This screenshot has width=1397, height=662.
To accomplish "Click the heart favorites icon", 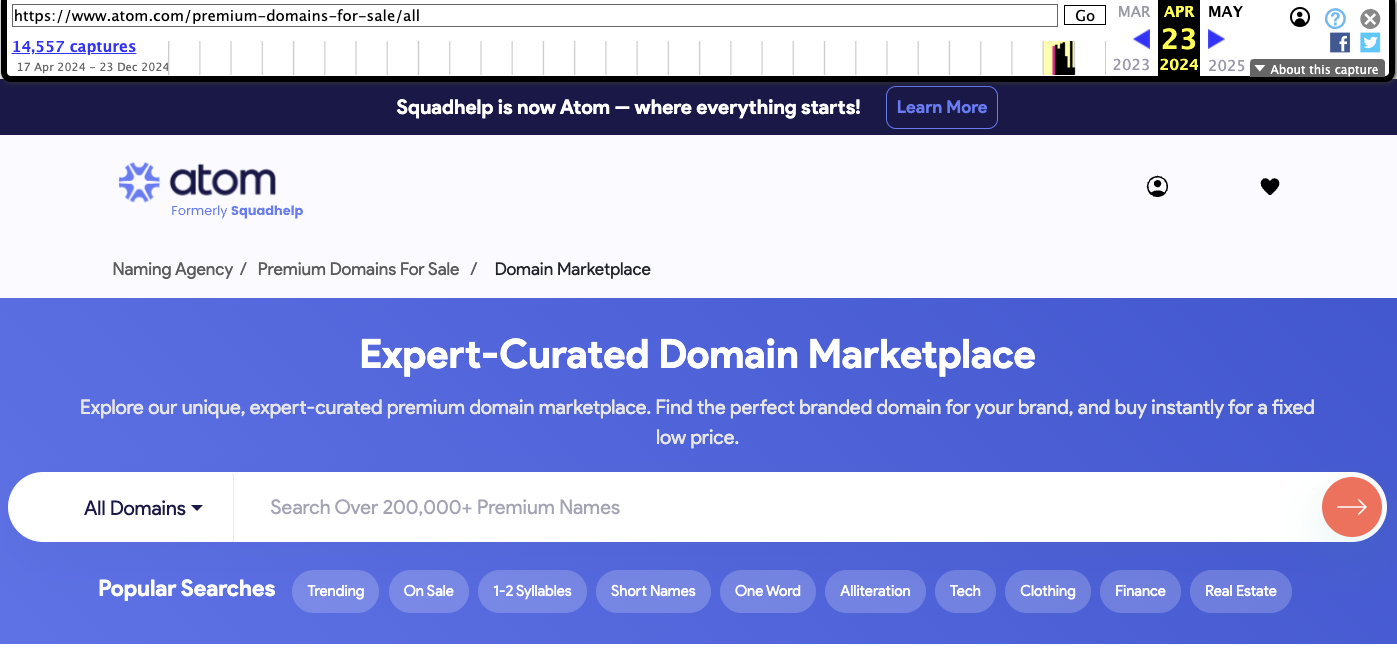I will [1270, 186].
